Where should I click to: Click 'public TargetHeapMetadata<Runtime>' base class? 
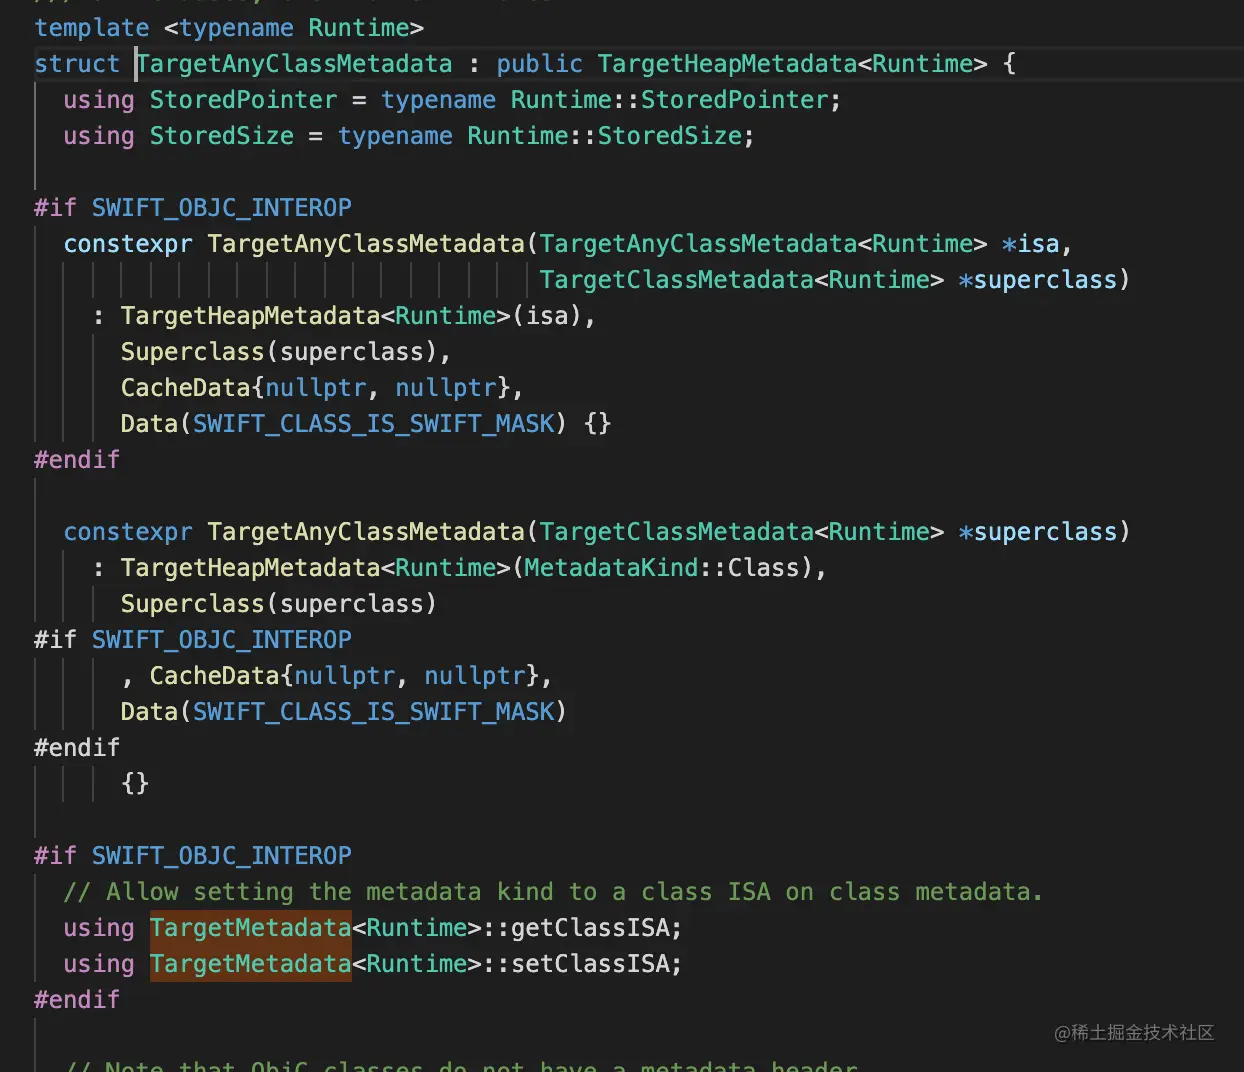(742, 64)
